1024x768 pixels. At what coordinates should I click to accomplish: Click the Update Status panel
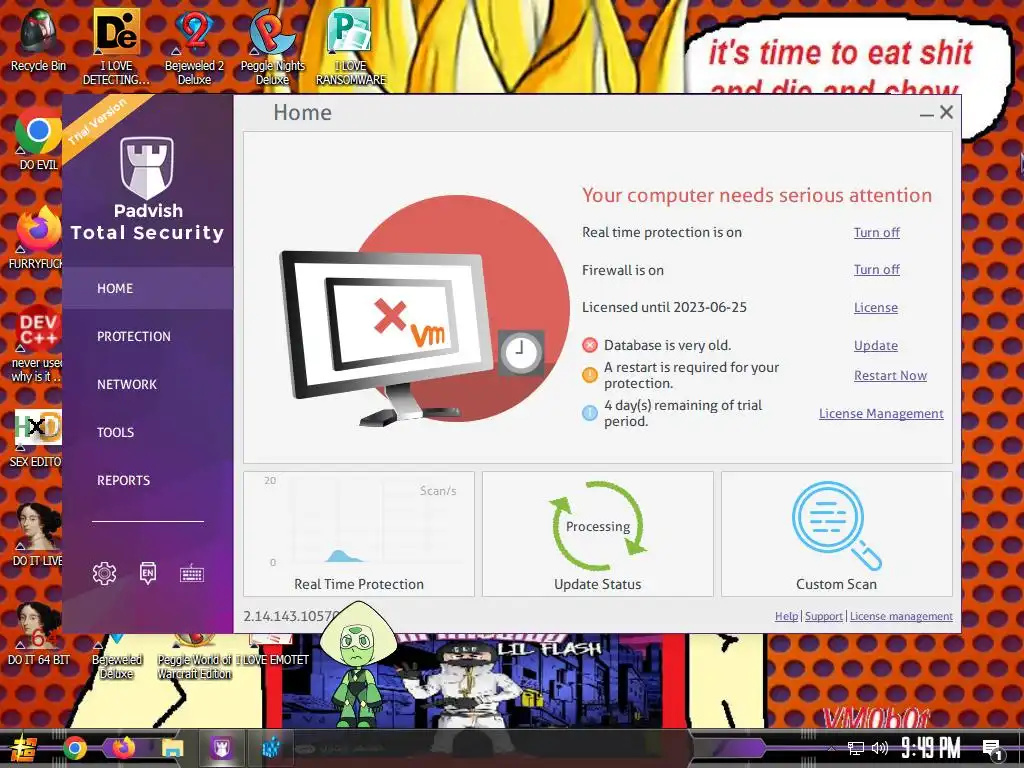point(598,534)
